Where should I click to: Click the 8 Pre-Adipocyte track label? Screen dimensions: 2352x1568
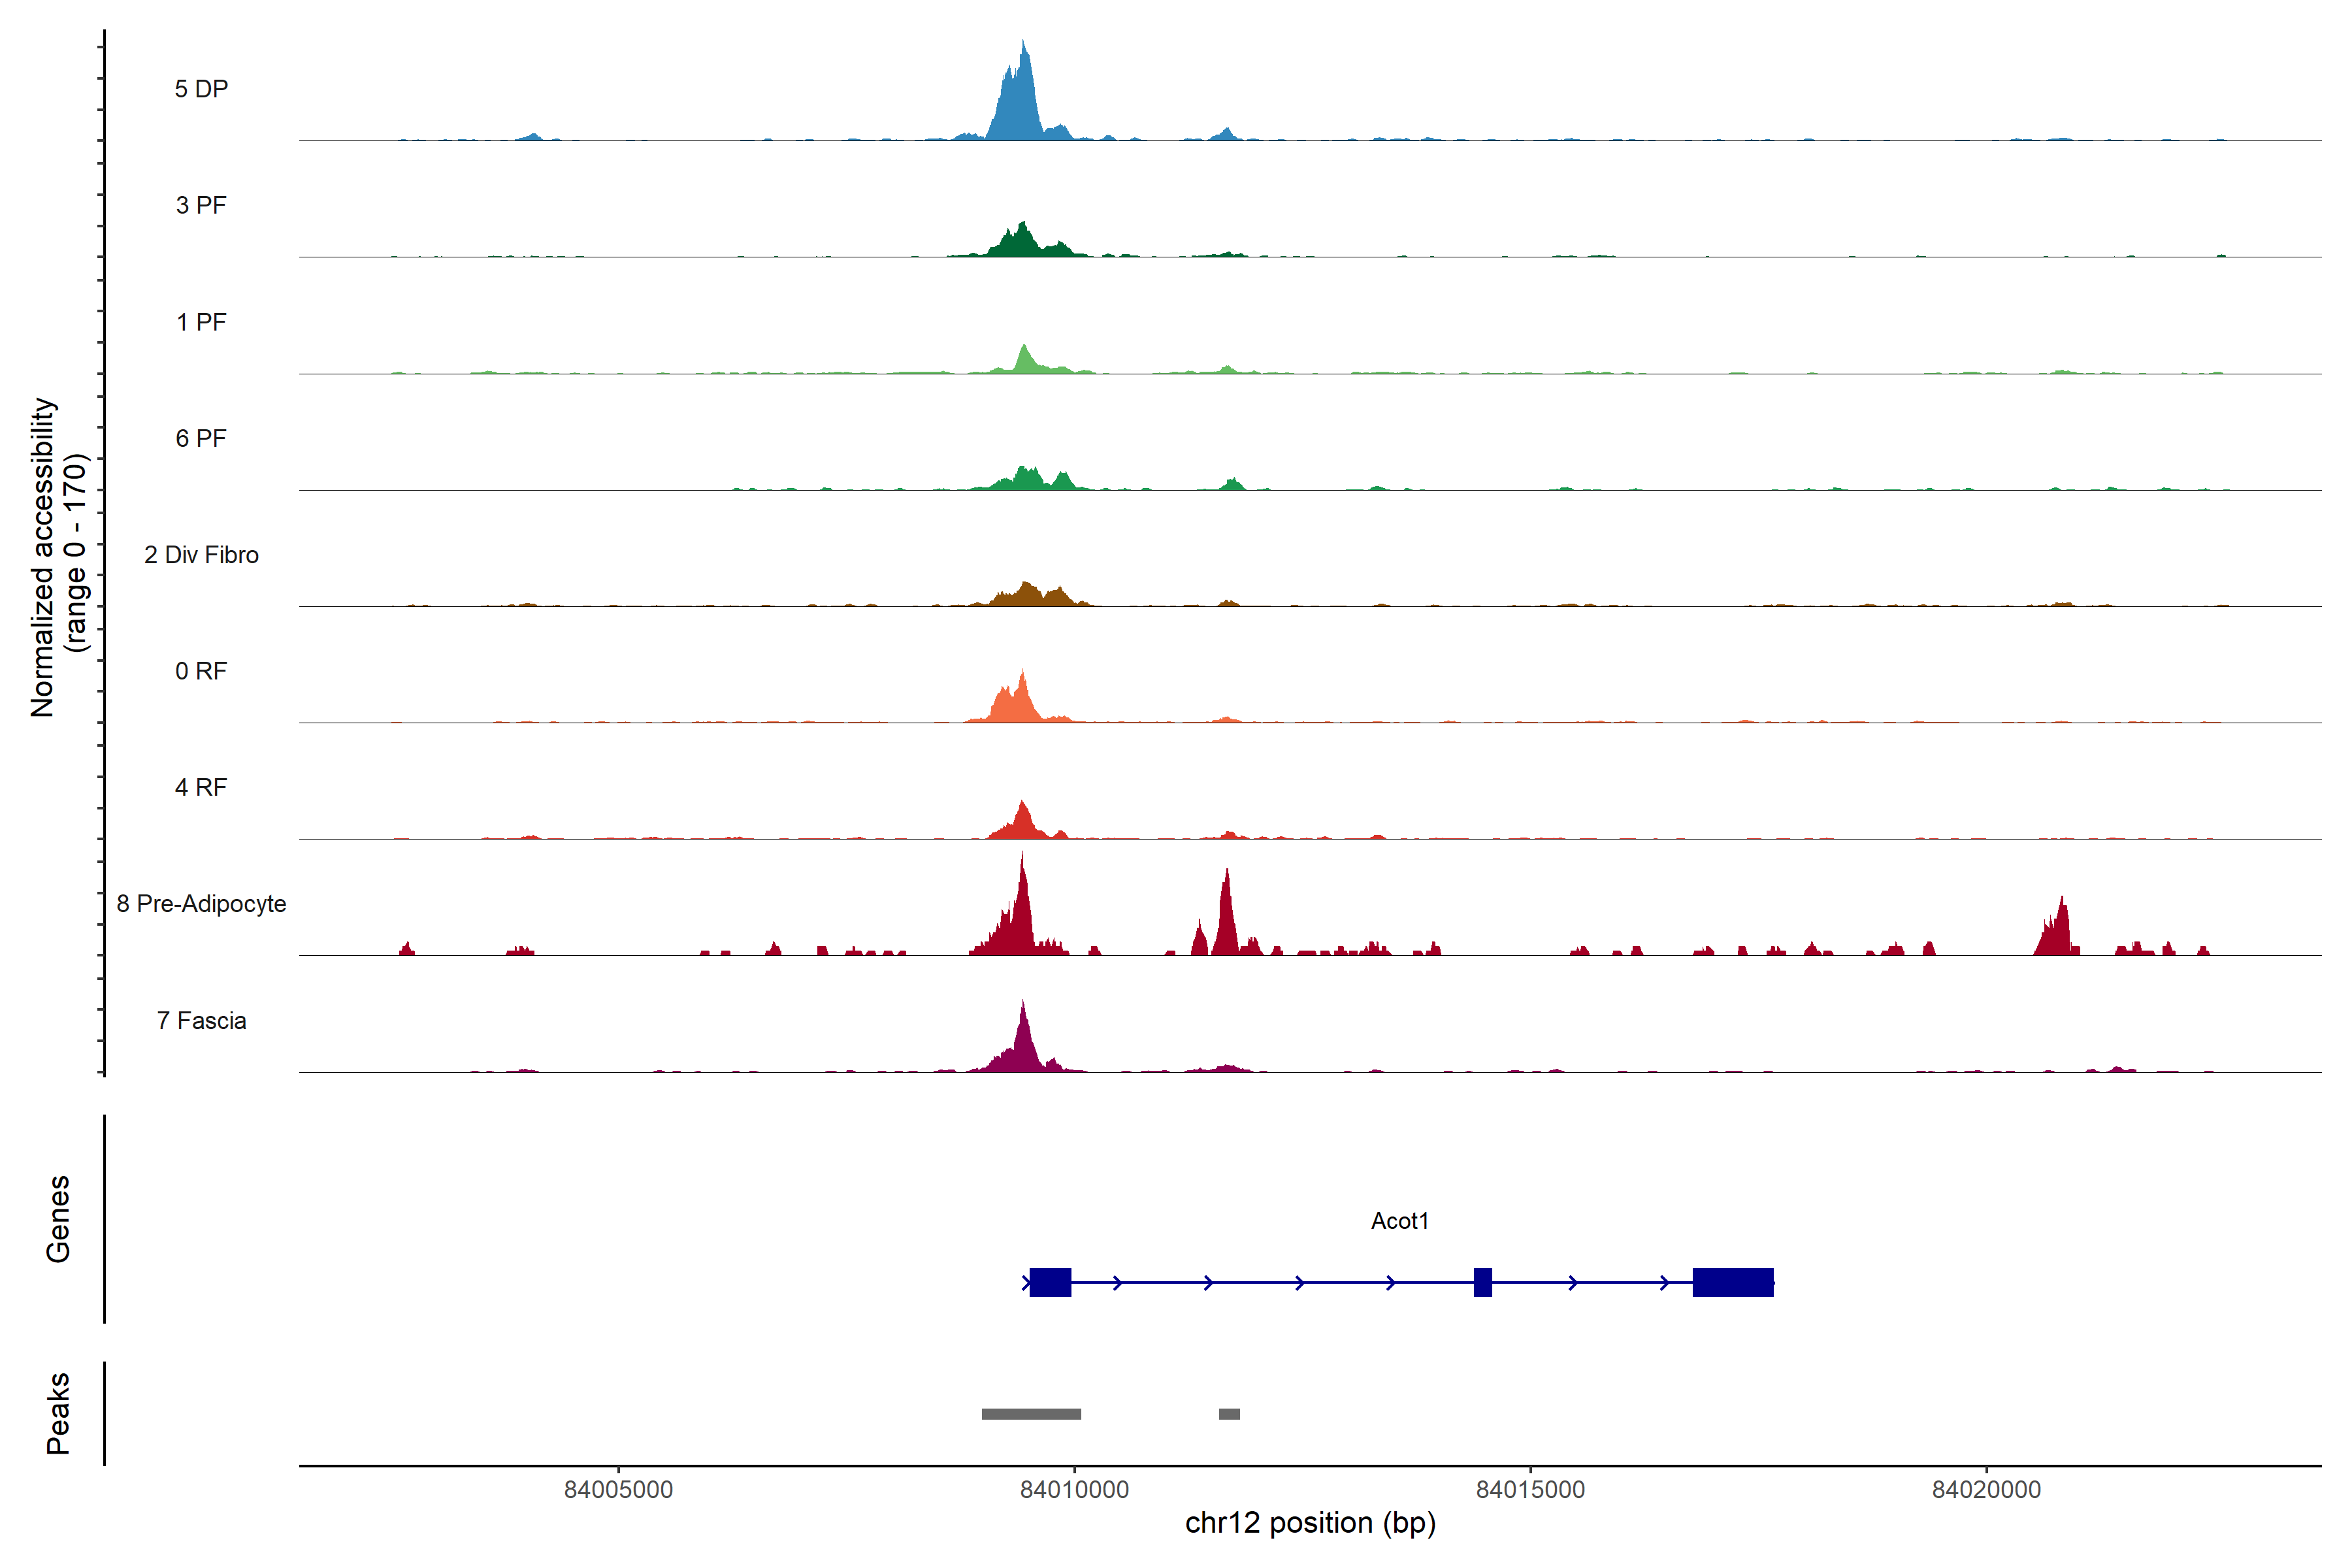(x=201, y=904)
